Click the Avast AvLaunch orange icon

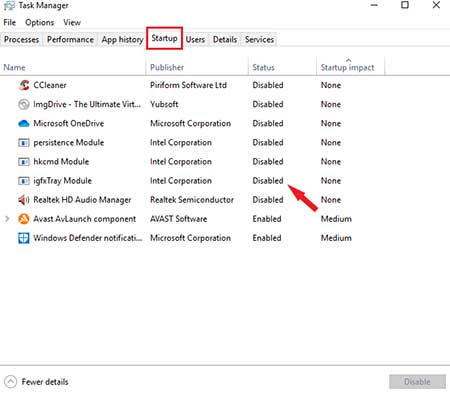[x=24, y=219]
